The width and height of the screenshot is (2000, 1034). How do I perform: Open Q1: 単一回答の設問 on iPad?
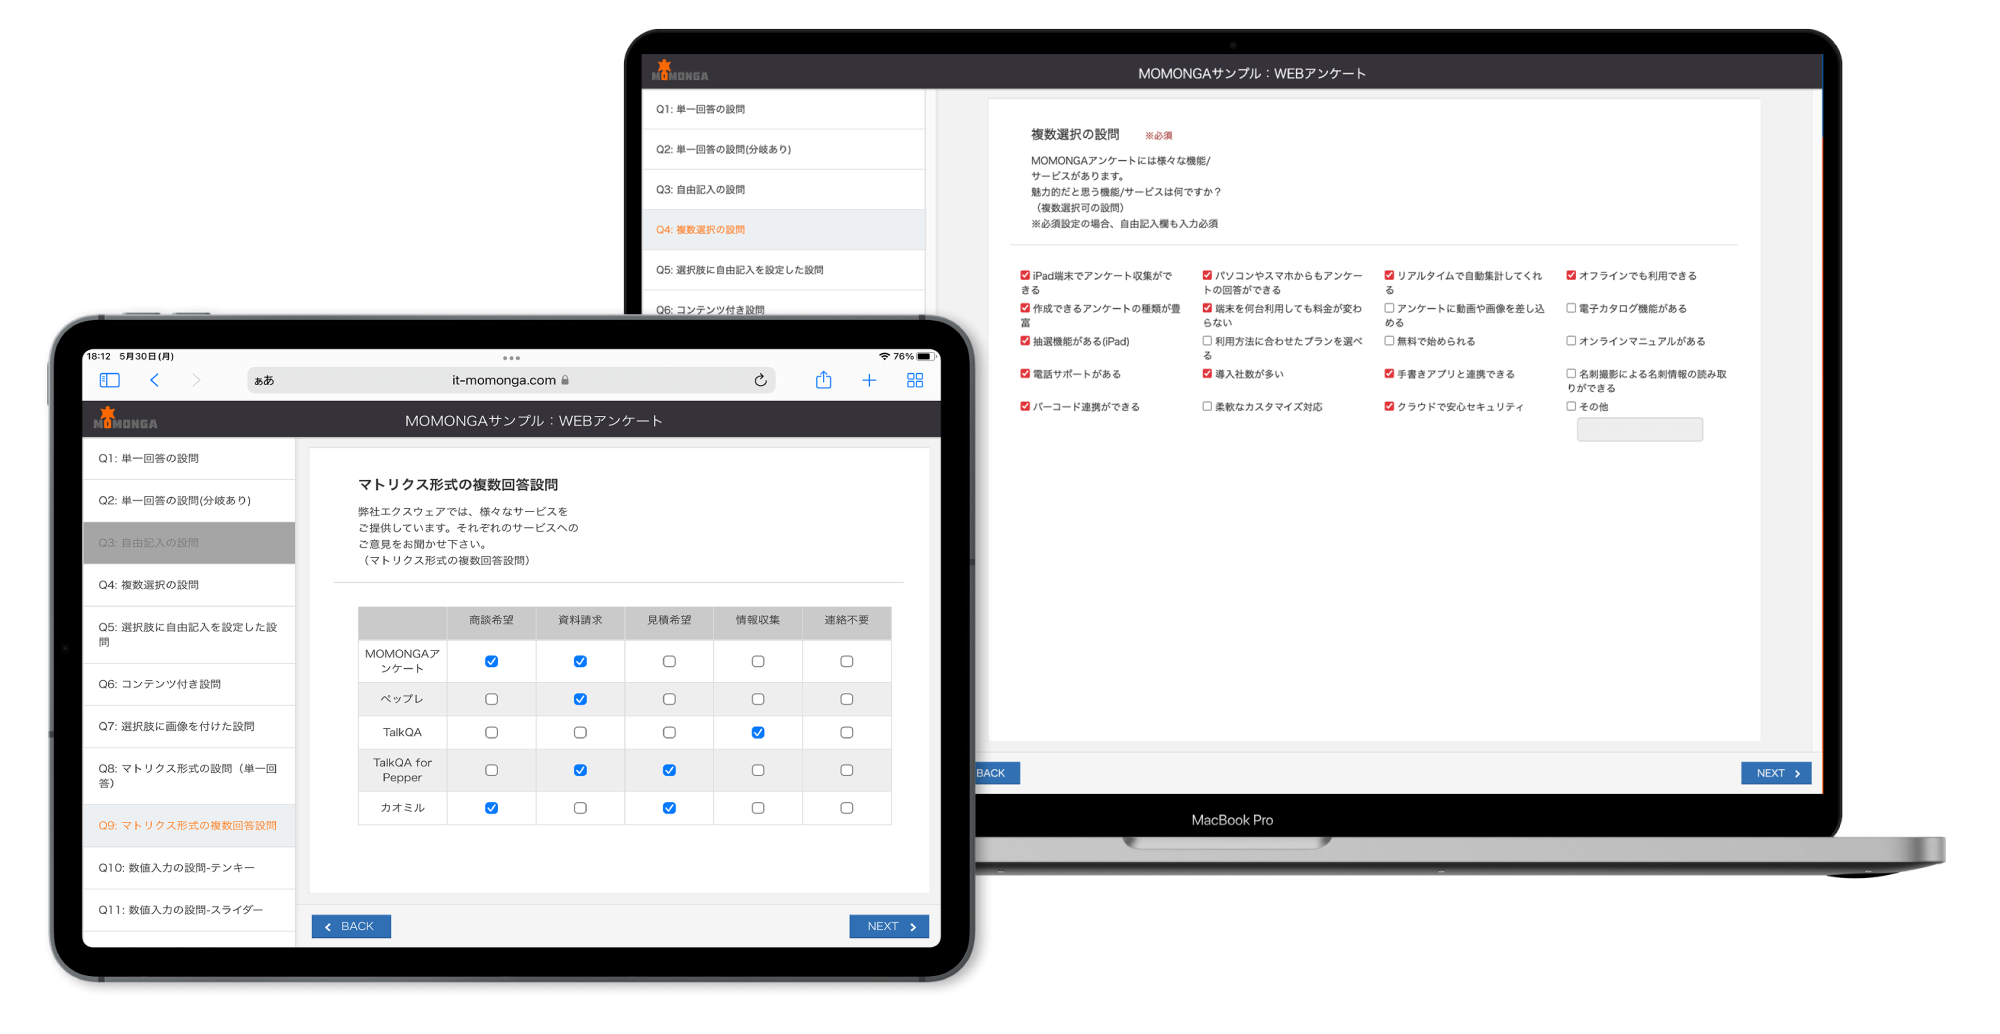coord(189,458)
